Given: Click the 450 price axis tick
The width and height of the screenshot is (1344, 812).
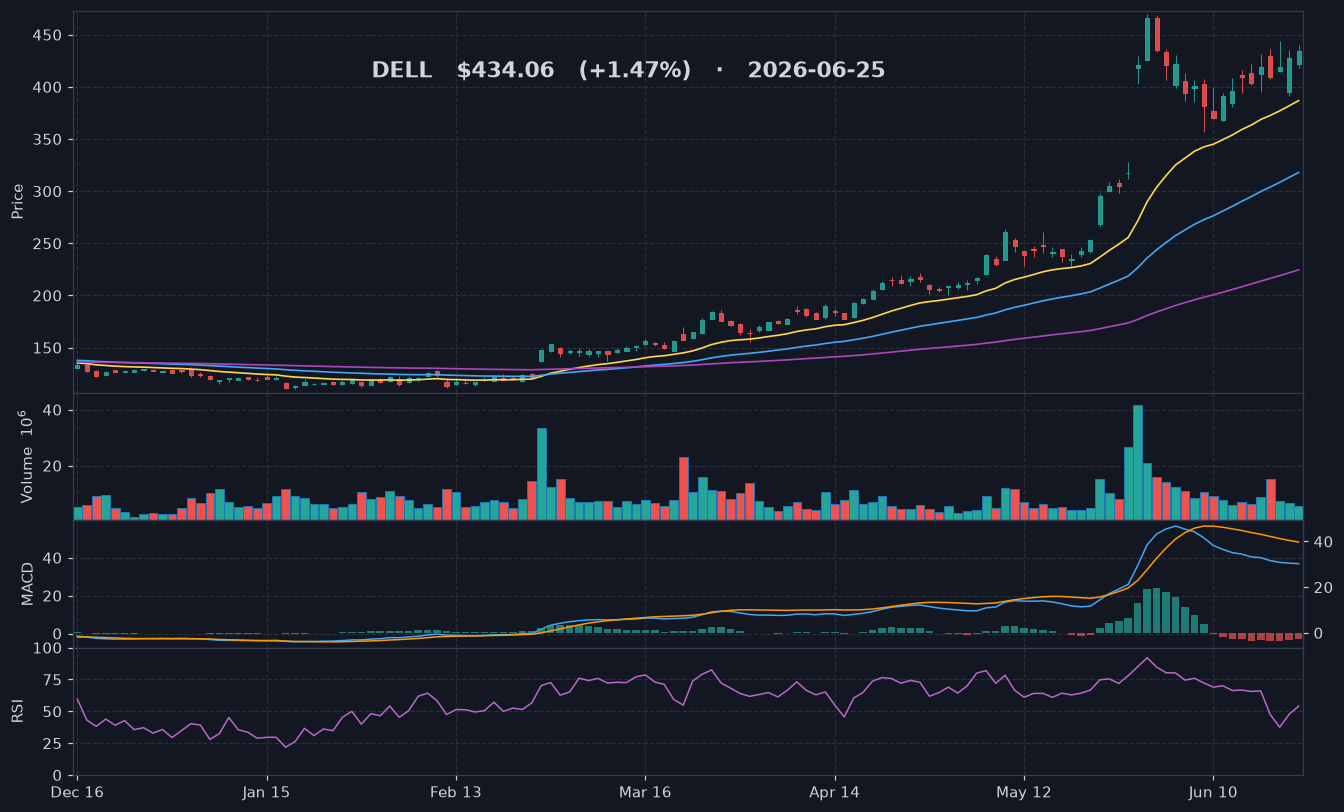Looking at the screenshot, I should [x=49, y=36].
